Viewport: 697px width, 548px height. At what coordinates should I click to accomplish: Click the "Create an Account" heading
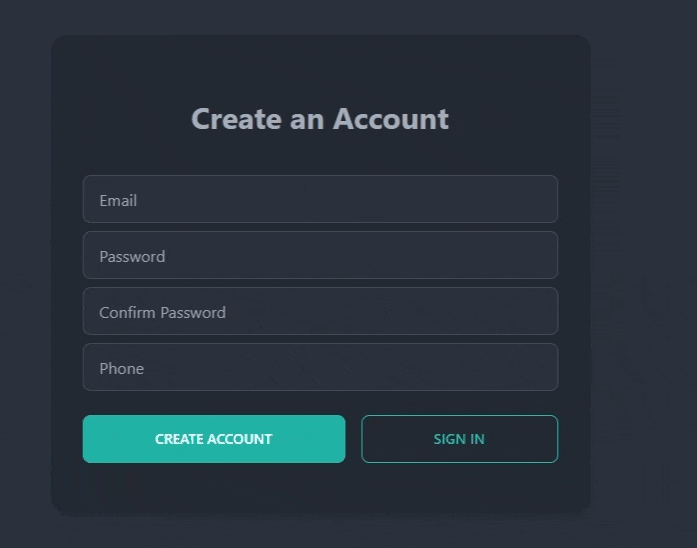(x=320, y=119)
